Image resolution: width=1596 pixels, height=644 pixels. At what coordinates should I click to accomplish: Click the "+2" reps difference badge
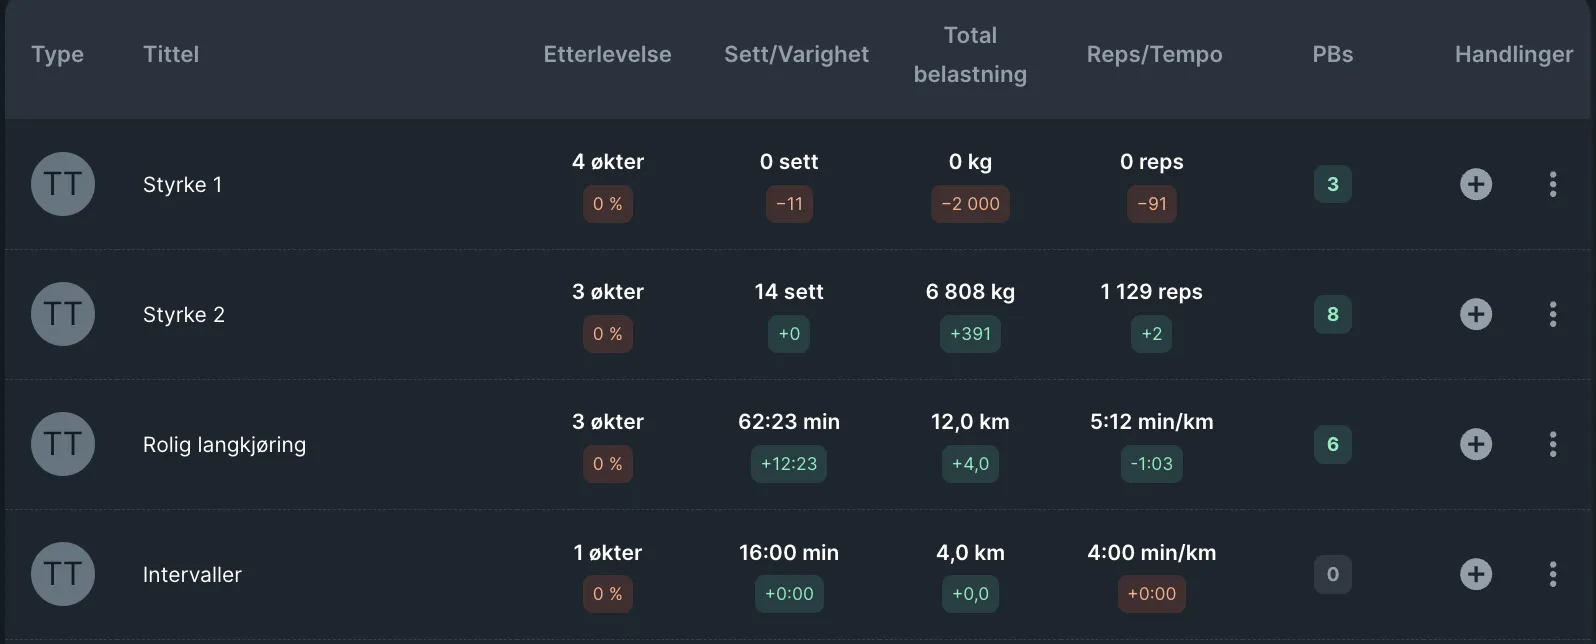pyautogui.click(x=1152, y=334)
